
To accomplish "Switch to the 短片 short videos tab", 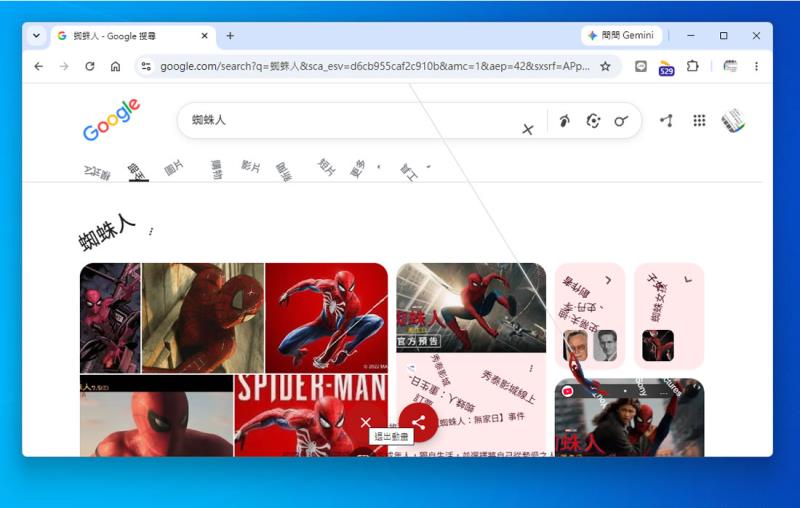I will pos(327,167).
